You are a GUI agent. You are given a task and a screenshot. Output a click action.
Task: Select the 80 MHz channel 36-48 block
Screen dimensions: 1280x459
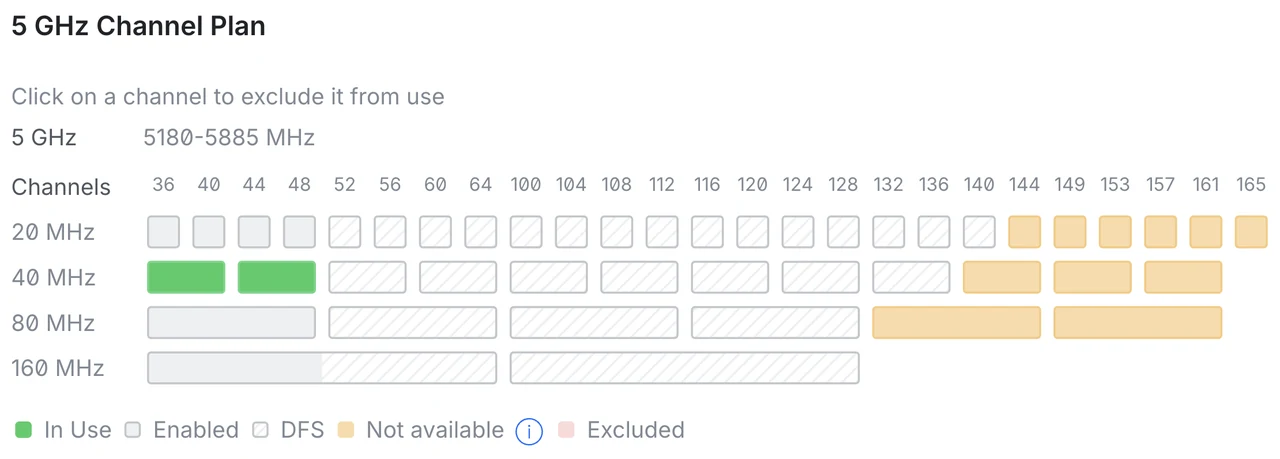pos(231,323)
